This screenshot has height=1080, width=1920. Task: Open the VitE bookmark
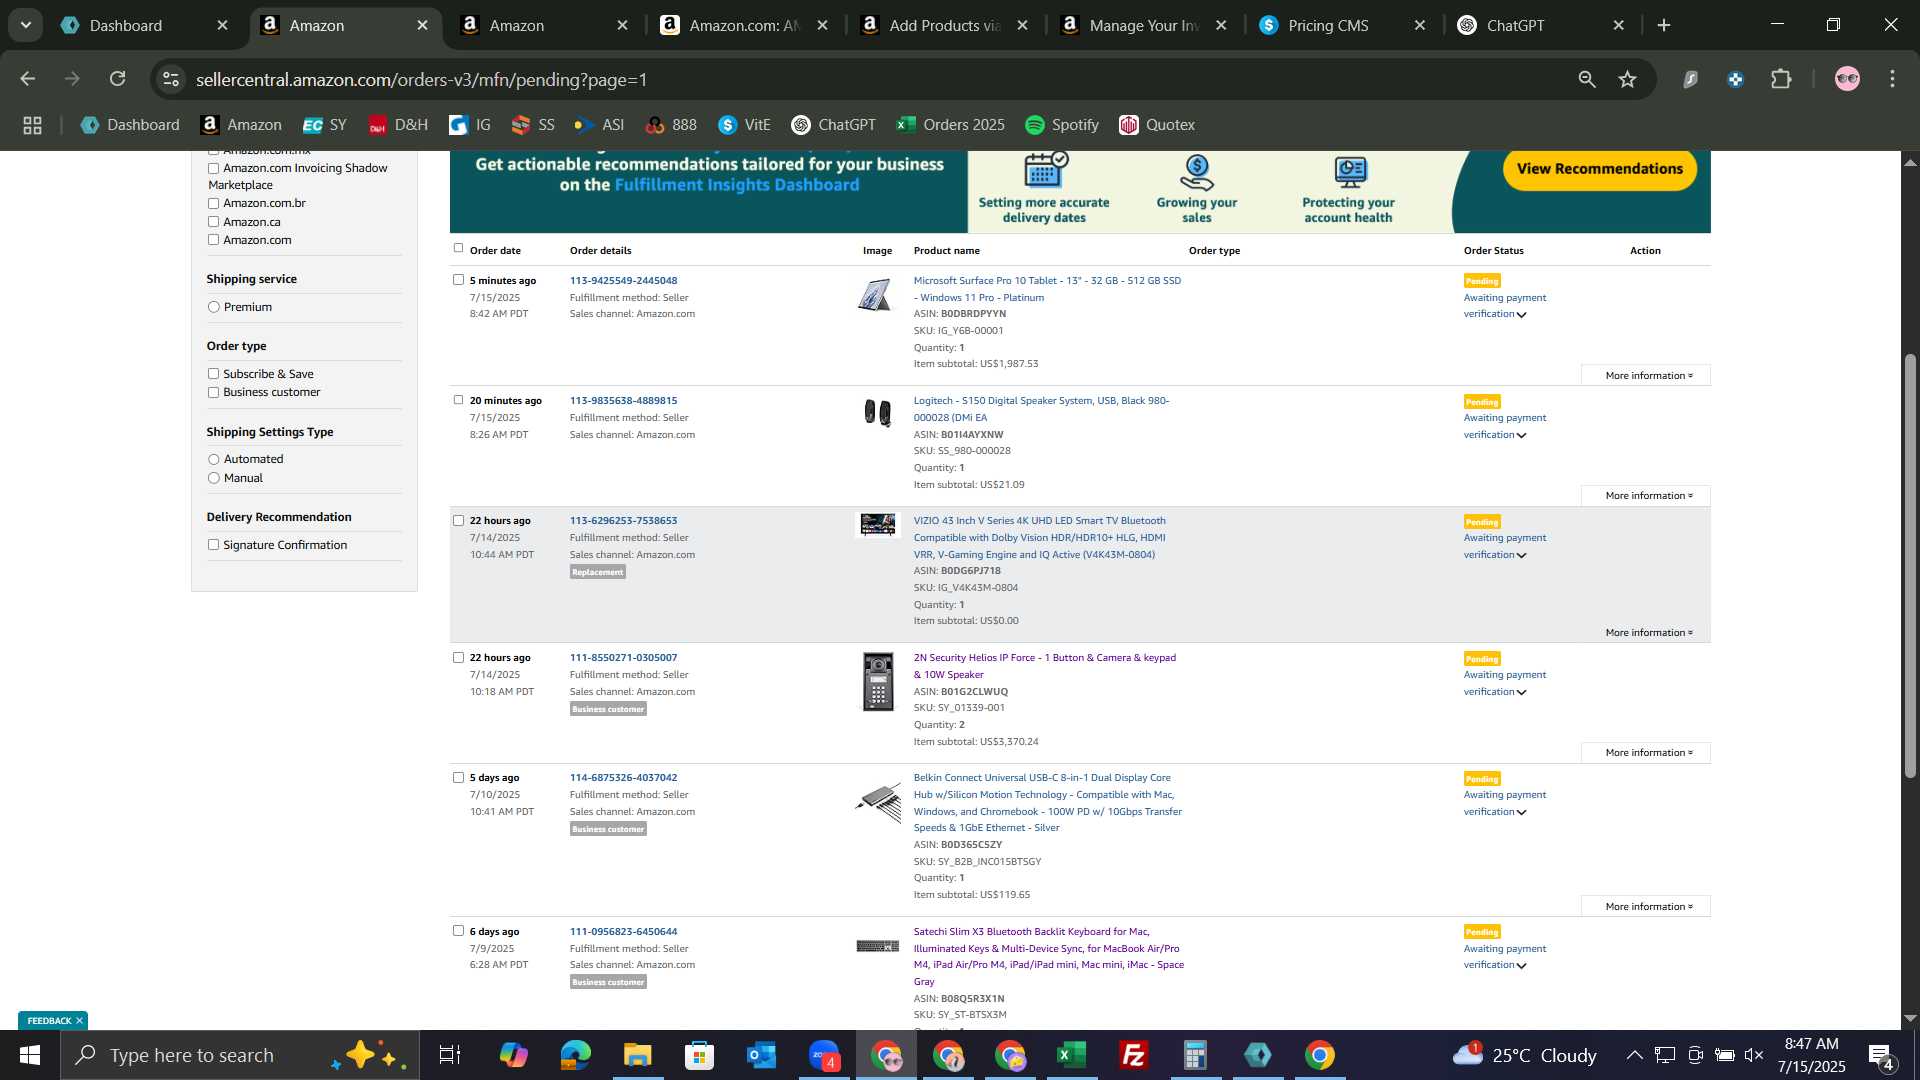click(x=744, y=125)
